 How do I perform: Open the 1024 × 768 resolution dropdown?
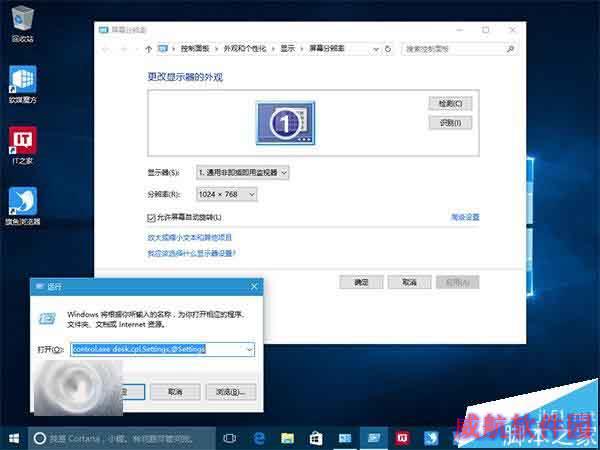coord(227,194)
